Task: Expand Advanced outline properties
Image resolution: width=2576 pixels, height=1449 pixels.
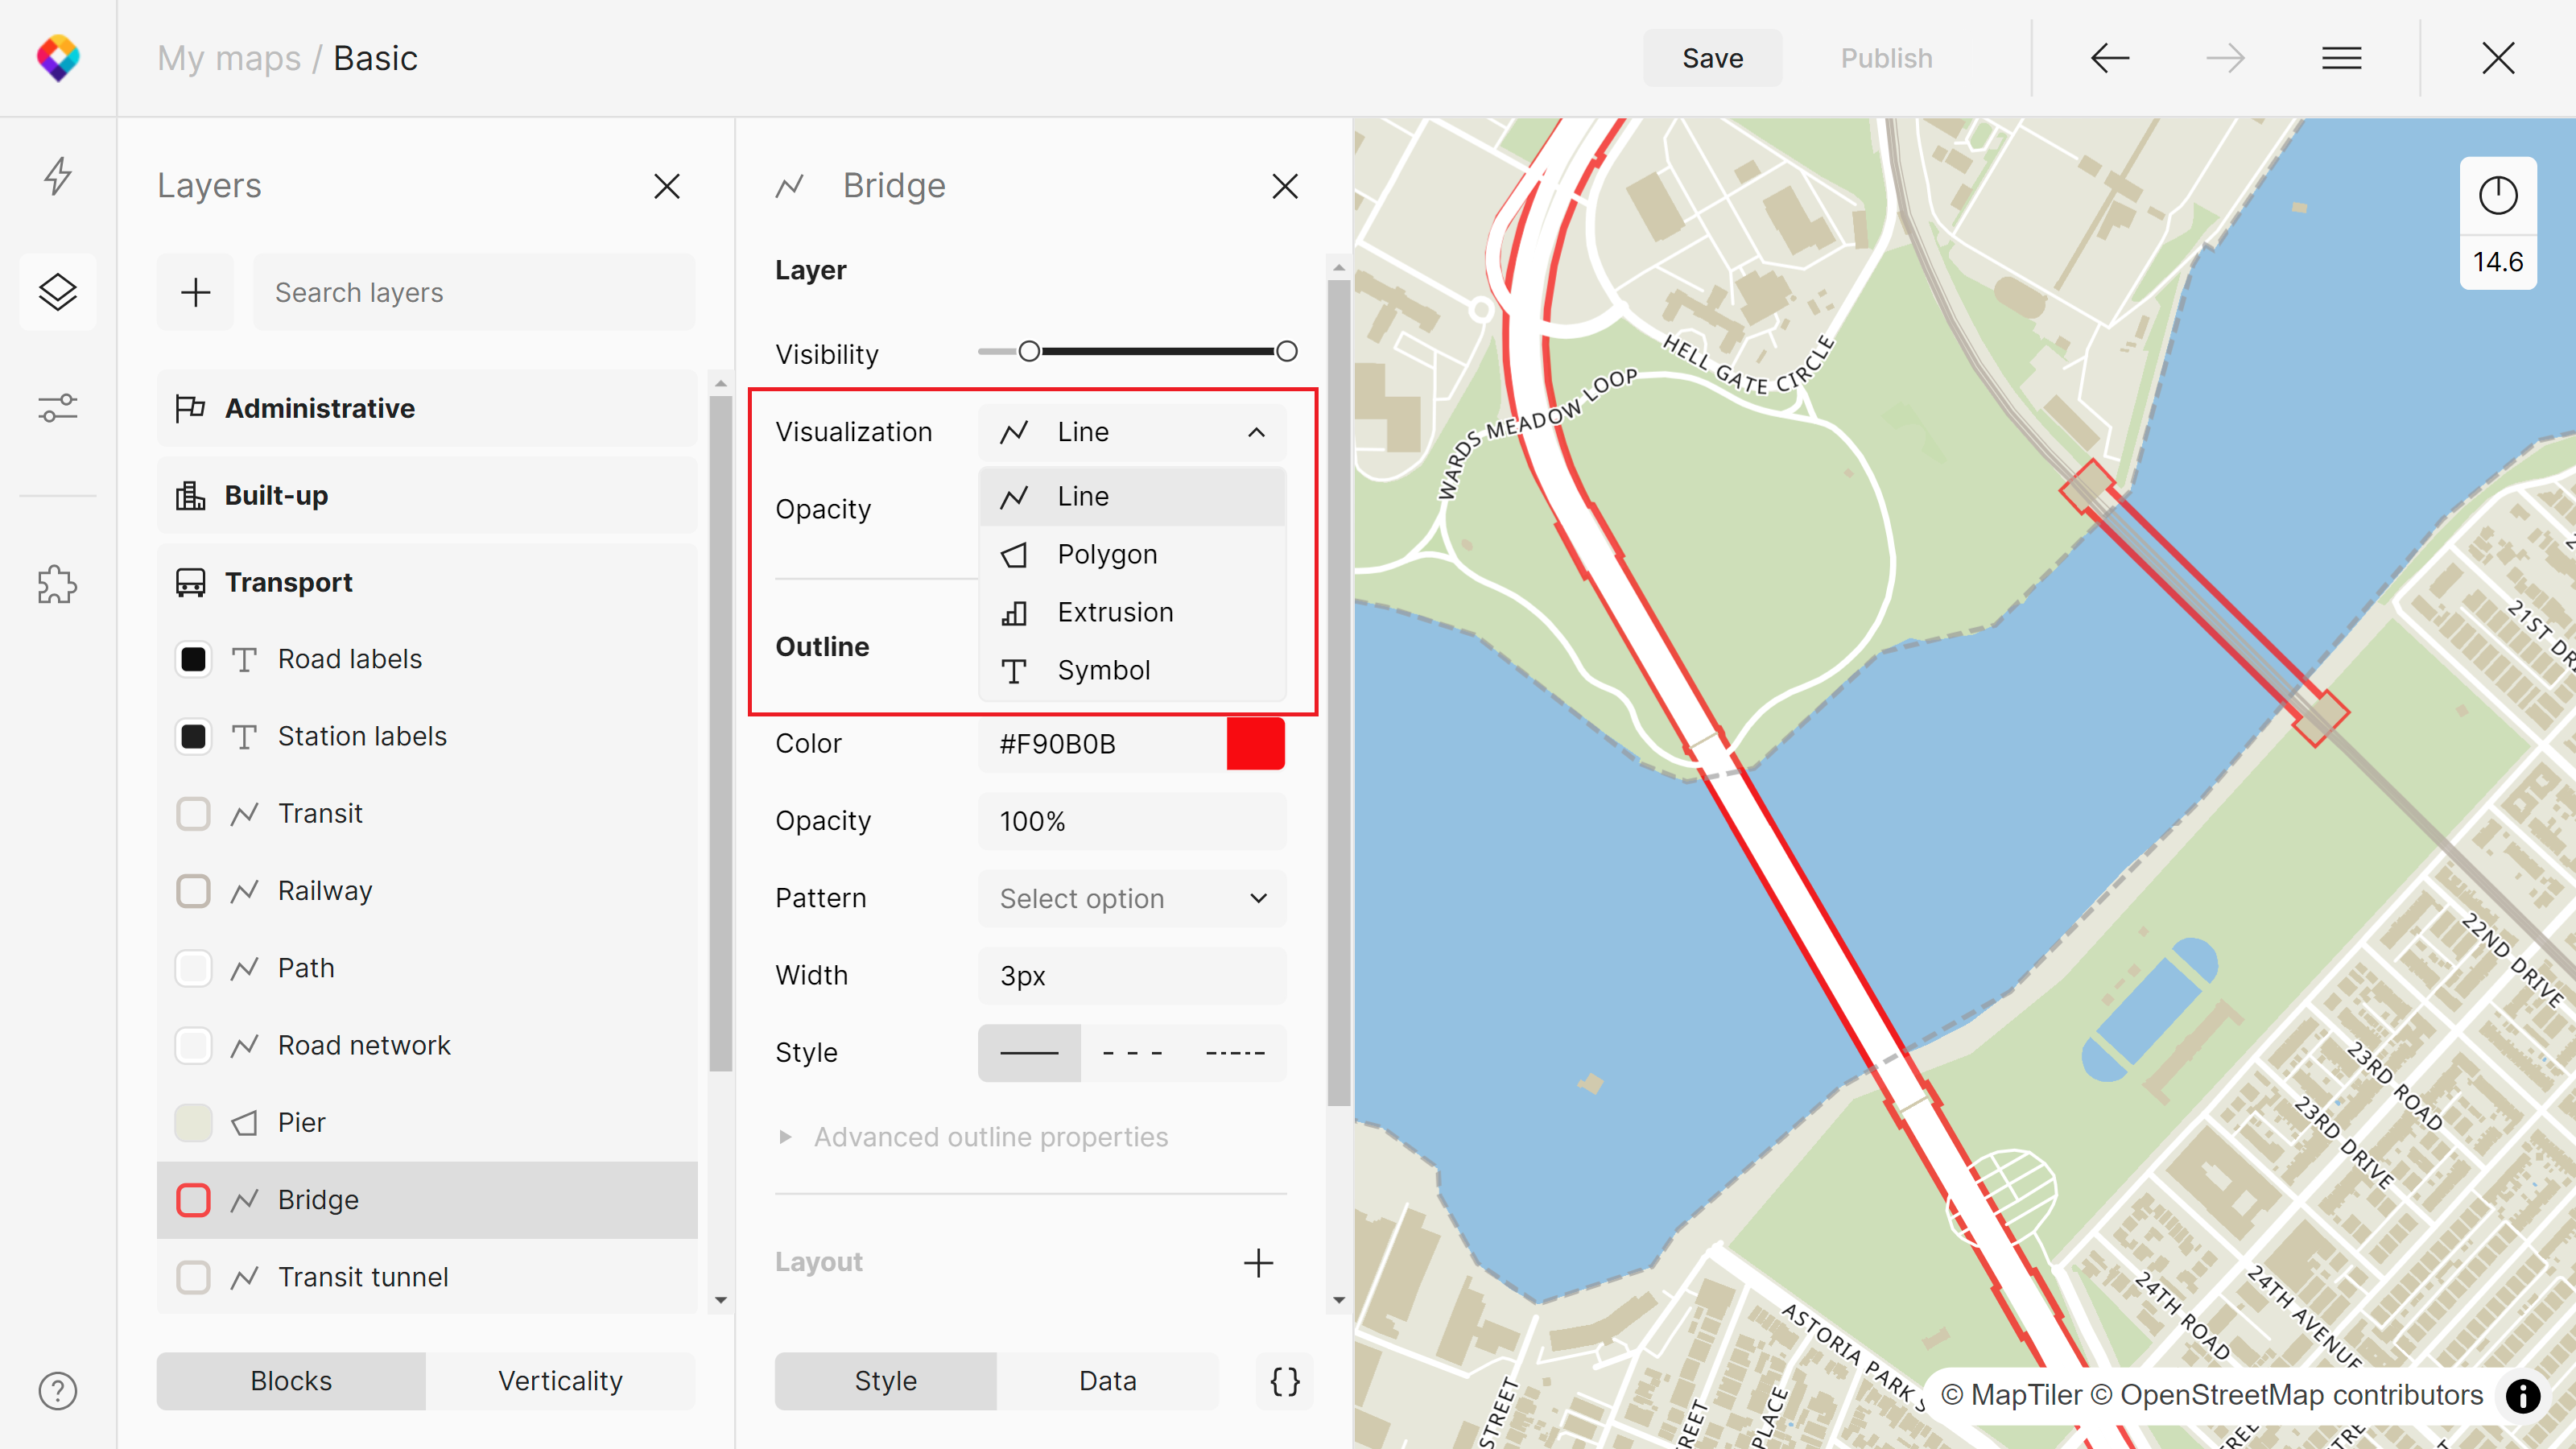Action: coord(989,1137)
